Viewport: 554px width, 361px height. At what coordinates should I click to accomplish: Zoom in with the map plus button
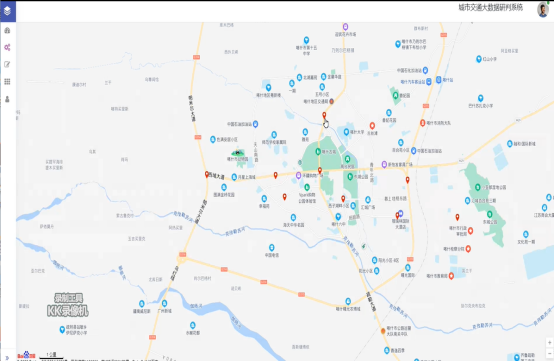pos(549,343)
